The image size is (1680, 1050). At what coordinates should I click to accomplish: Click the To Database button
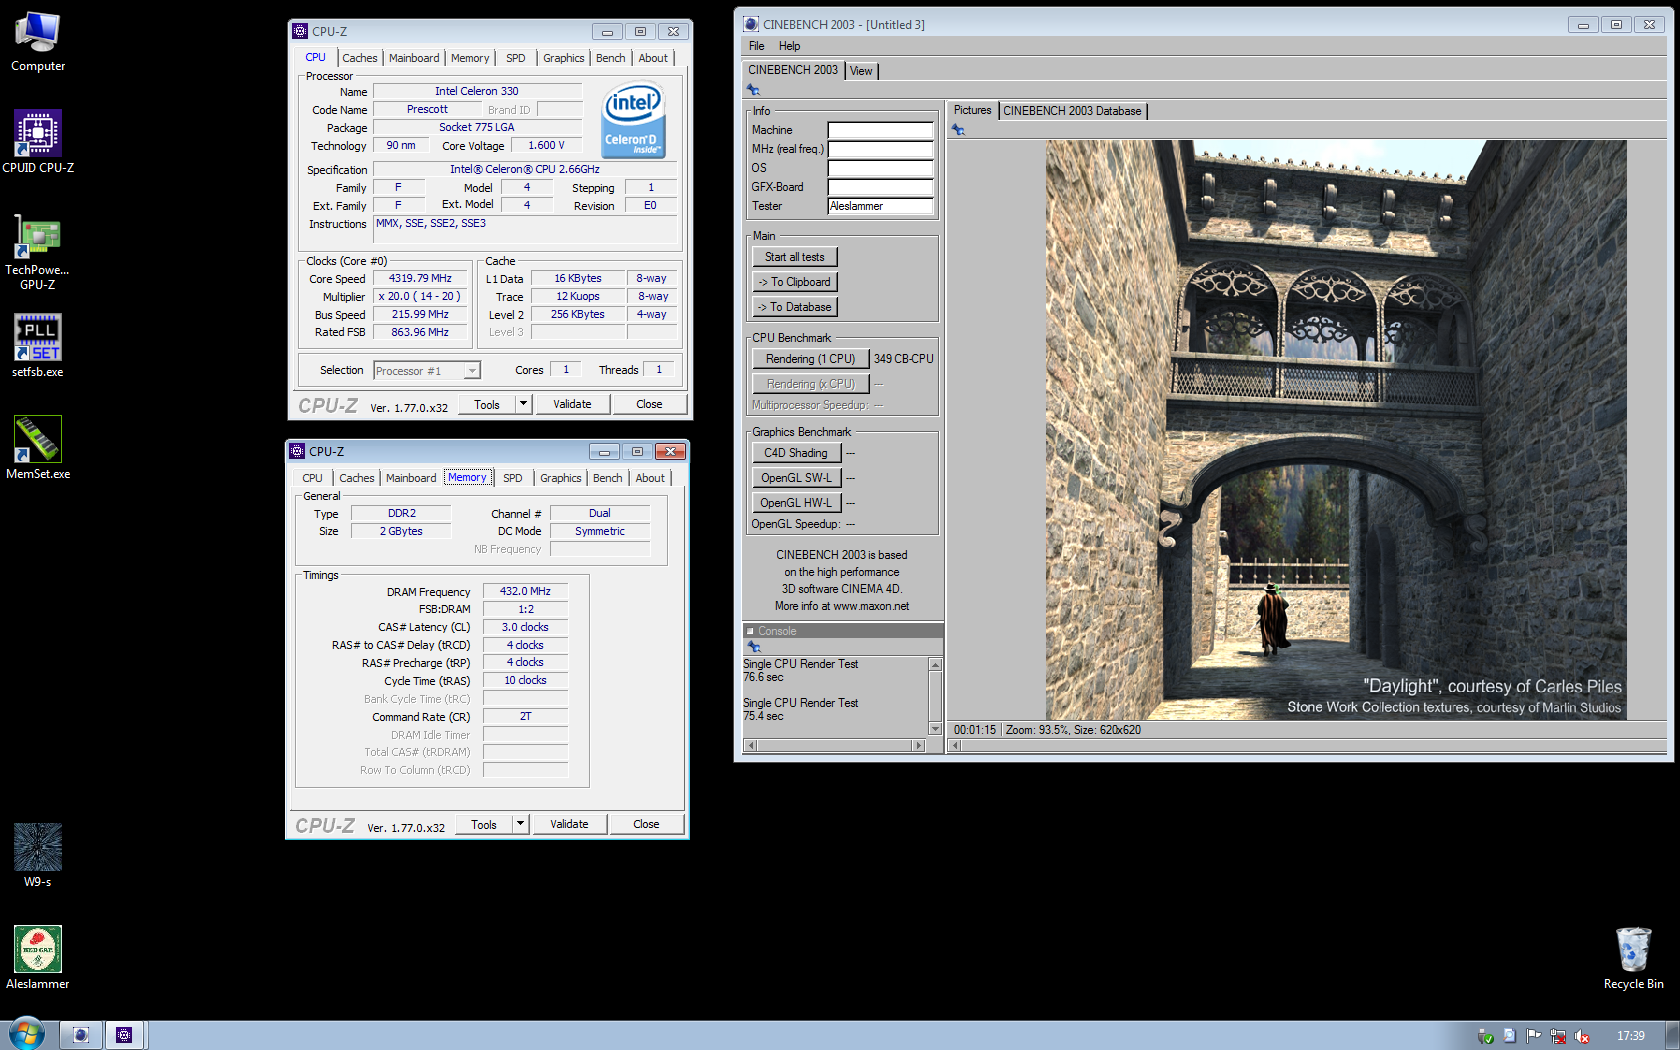point(795,307)
